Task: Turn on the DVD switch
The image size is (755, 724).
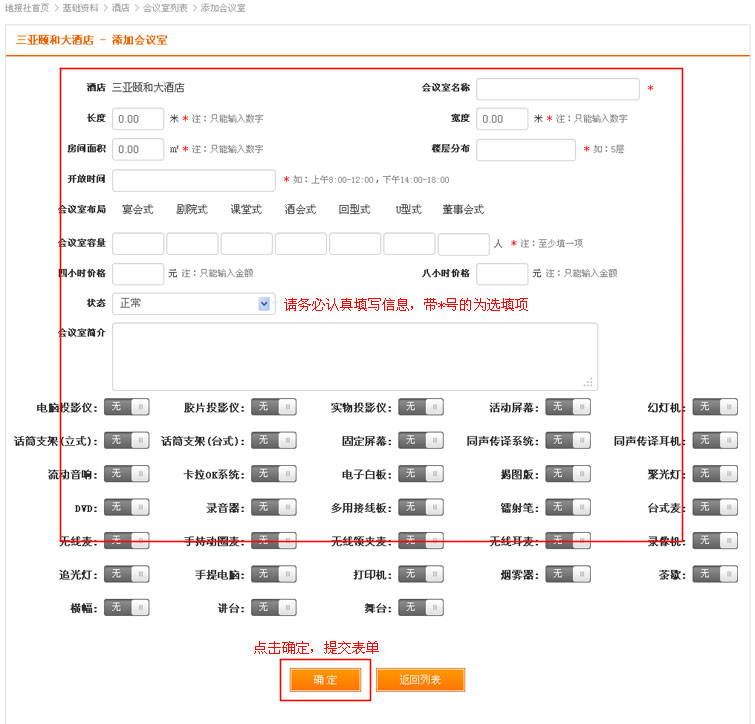Action: (127, 508)
